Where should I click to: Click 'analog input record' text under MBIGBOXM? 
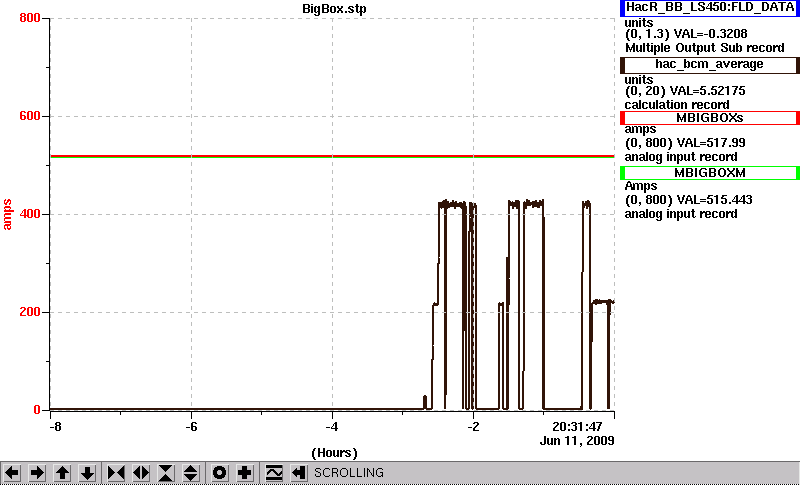pos(681,214)
